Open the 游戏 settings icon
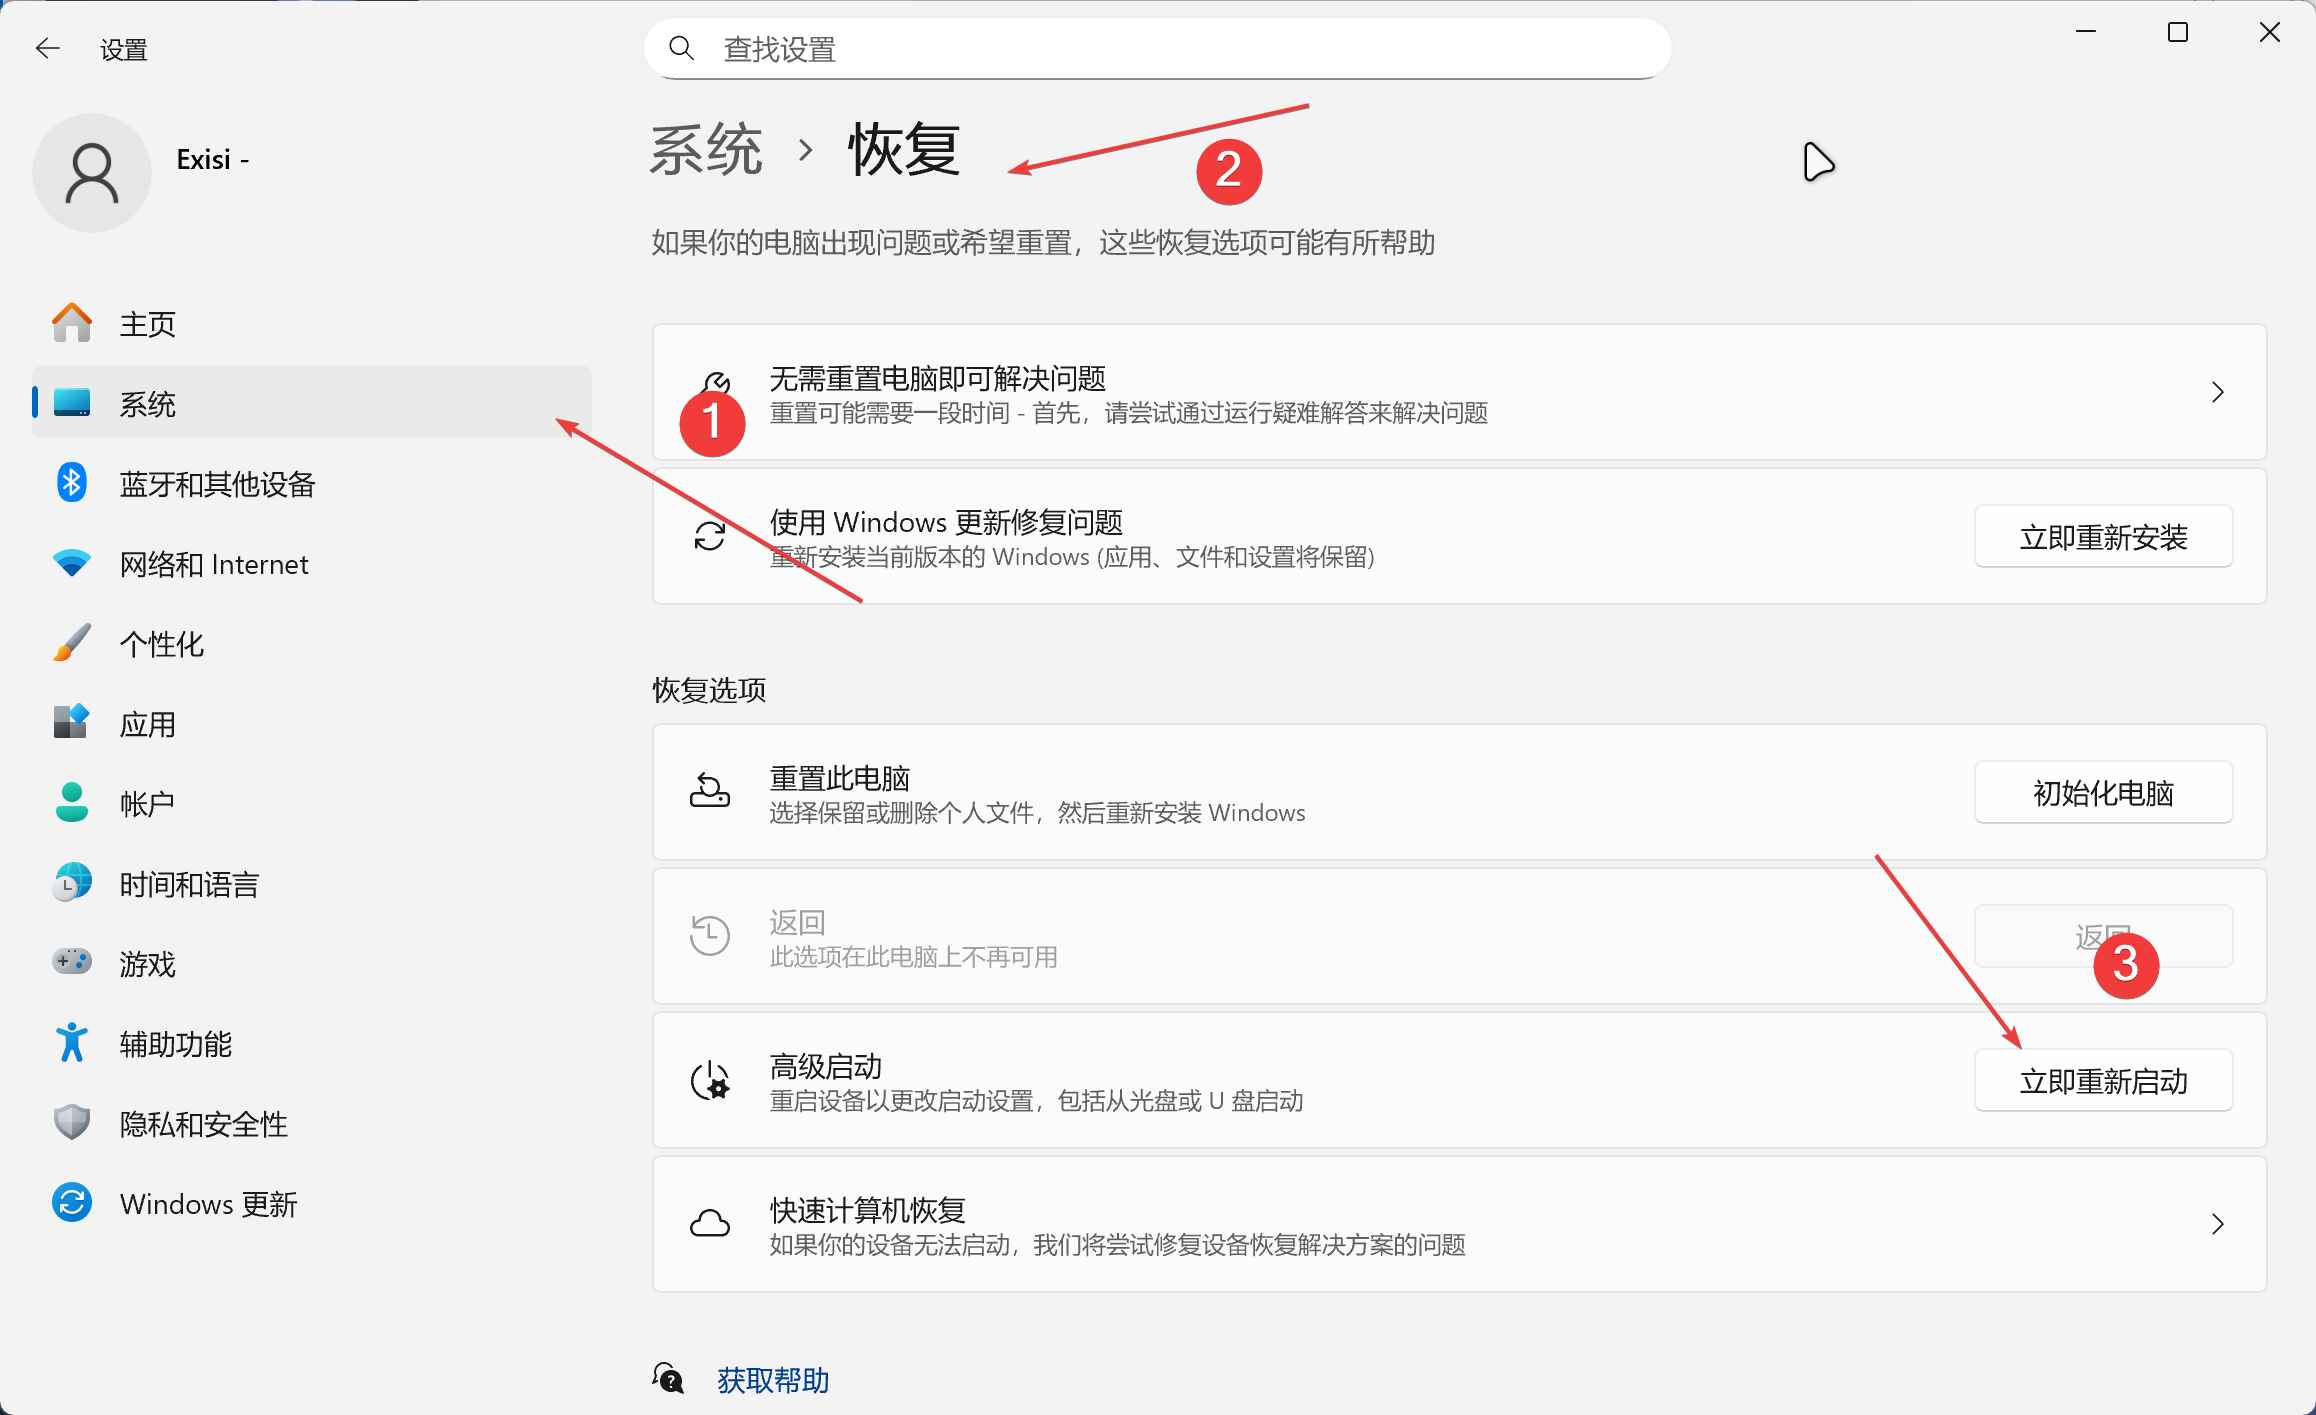 pyautogui.click(x=71, y=963)
